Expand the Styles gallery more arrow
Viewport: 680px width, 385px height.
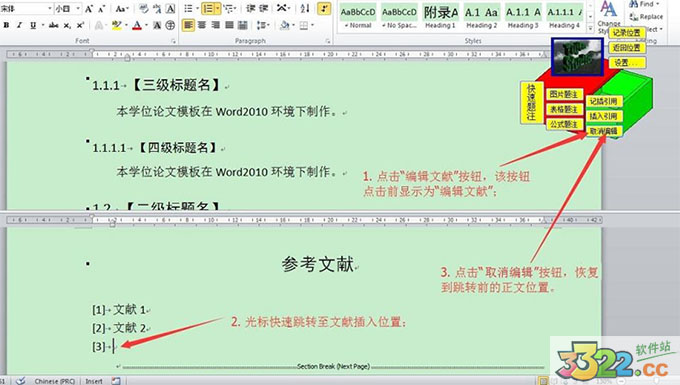point(590,28)
